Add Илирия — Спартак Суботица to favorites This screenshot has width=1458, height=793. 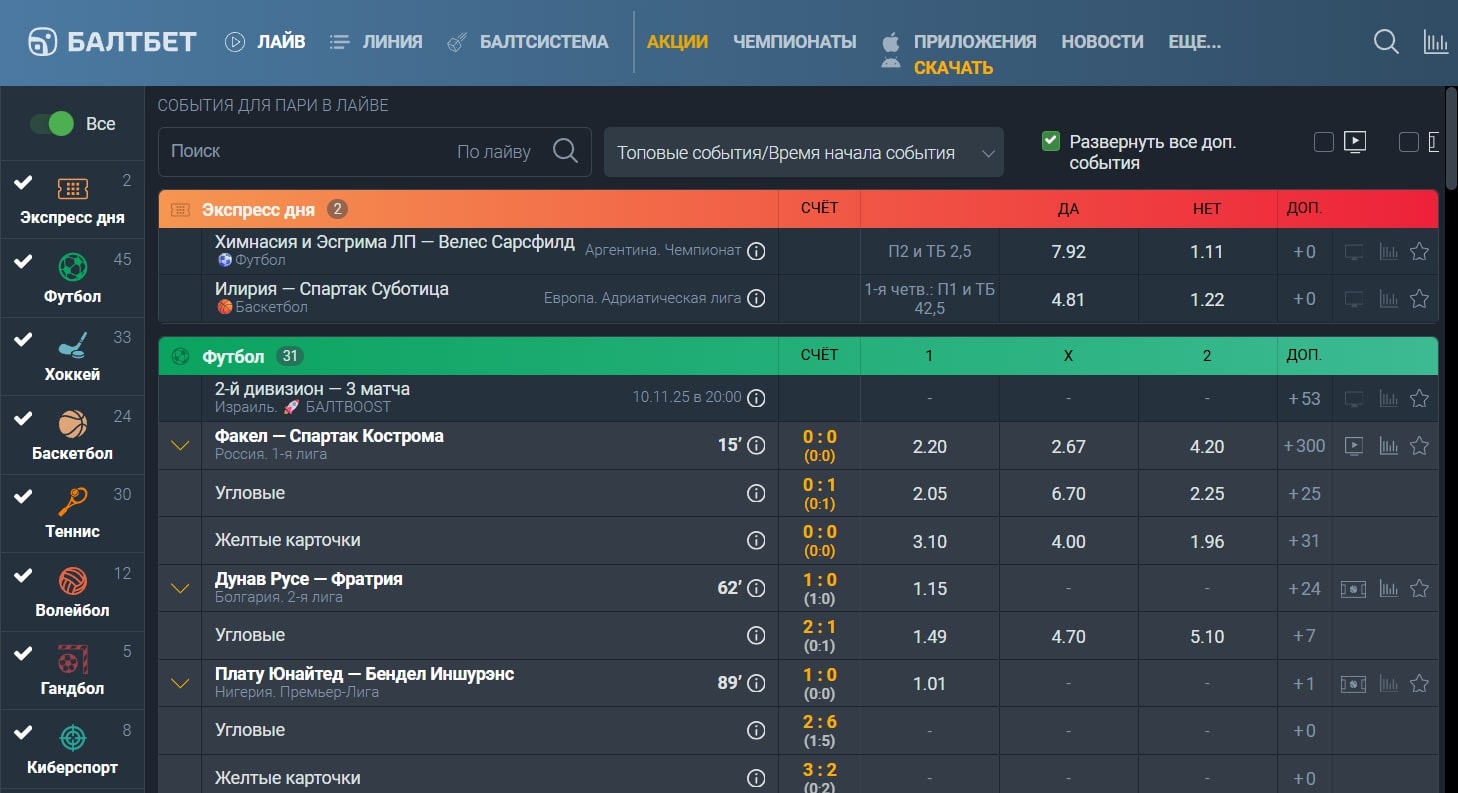coord(1418,298)
